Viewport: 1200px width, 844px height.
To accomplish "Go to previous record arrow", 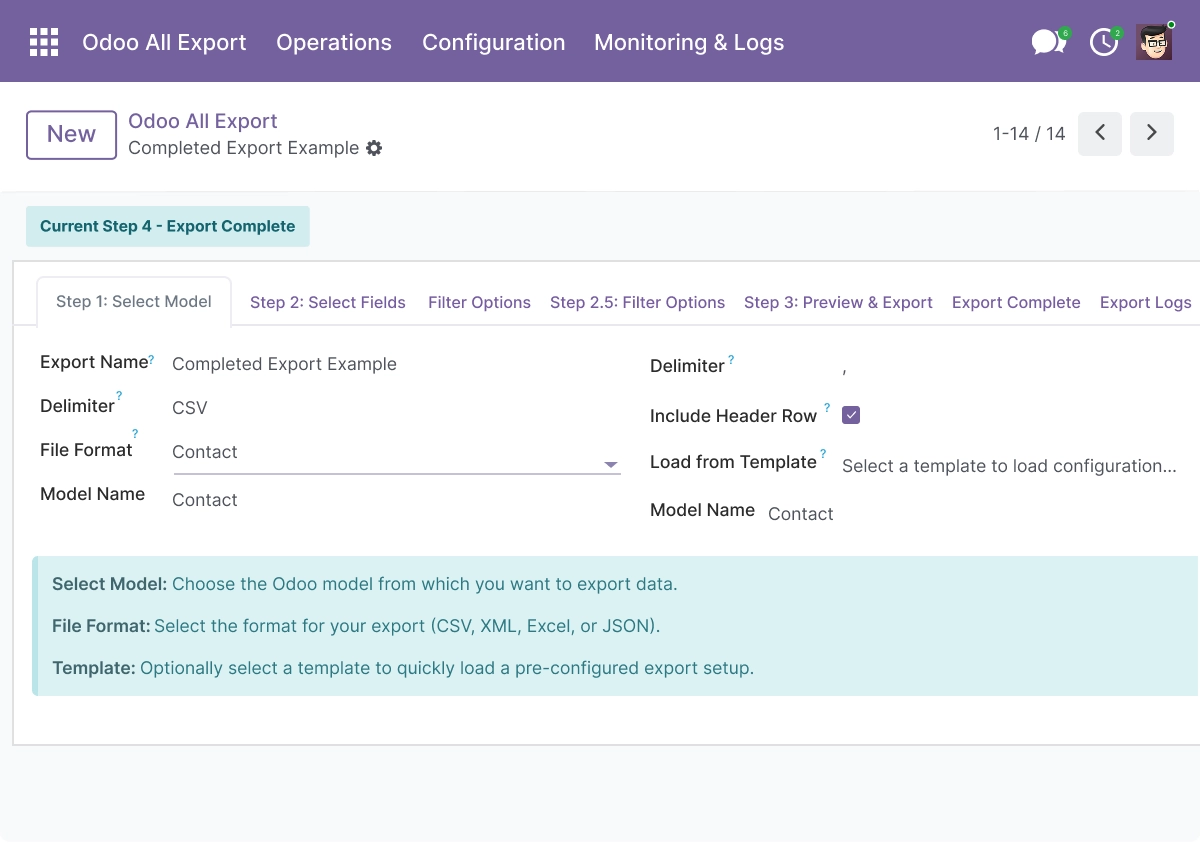I will tap(1100, 133).
